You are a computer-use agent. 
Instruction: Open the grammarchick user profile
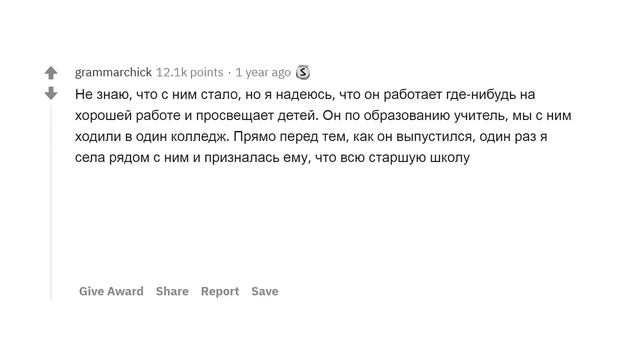coord(113,73)
